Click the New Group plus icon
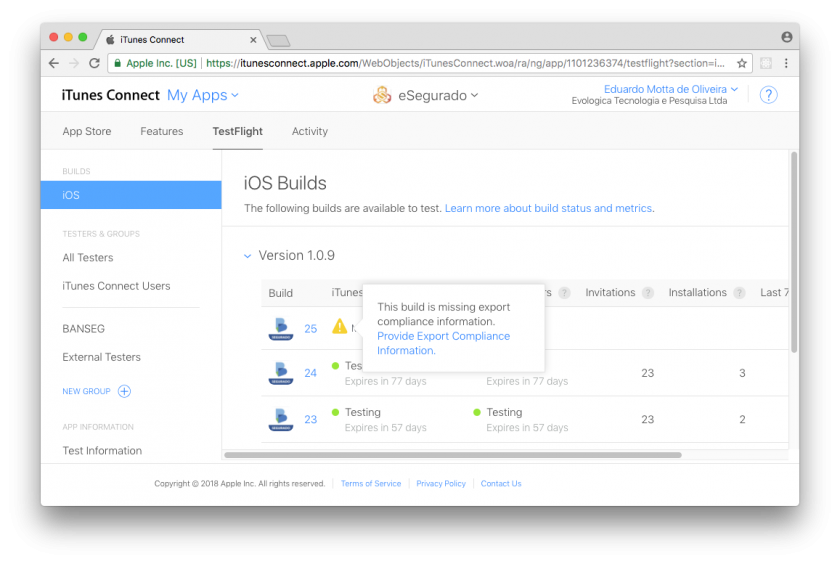The height and width of the screenshot is (564, 840). [x=125, y=392]
